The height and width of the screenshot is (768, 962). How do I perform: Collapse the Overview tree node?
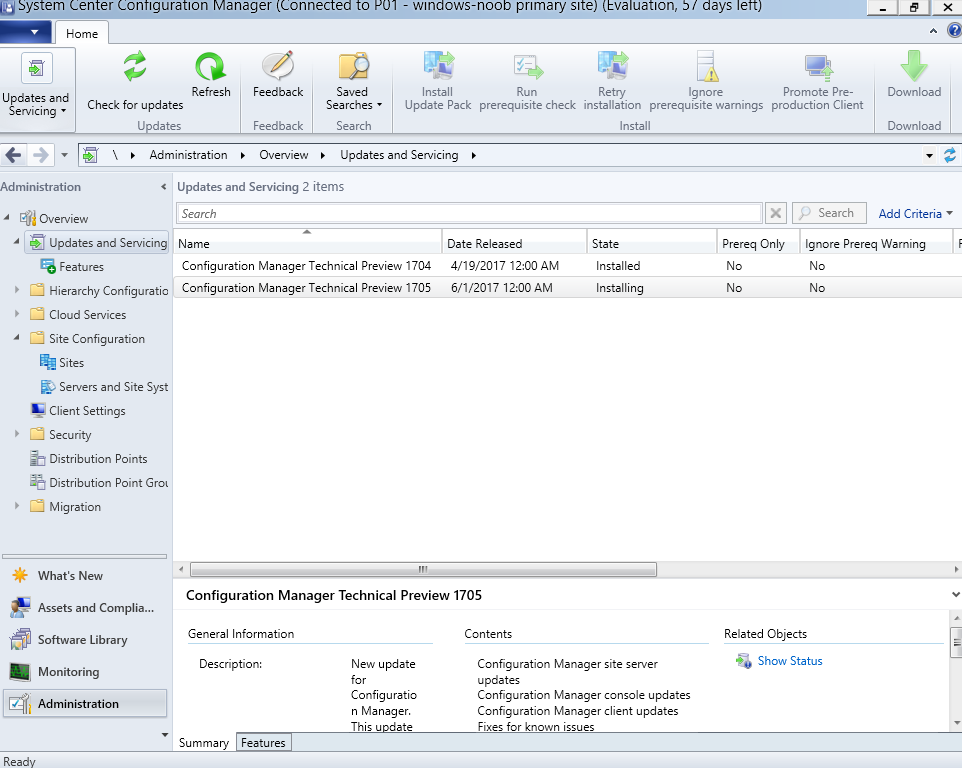7,218
